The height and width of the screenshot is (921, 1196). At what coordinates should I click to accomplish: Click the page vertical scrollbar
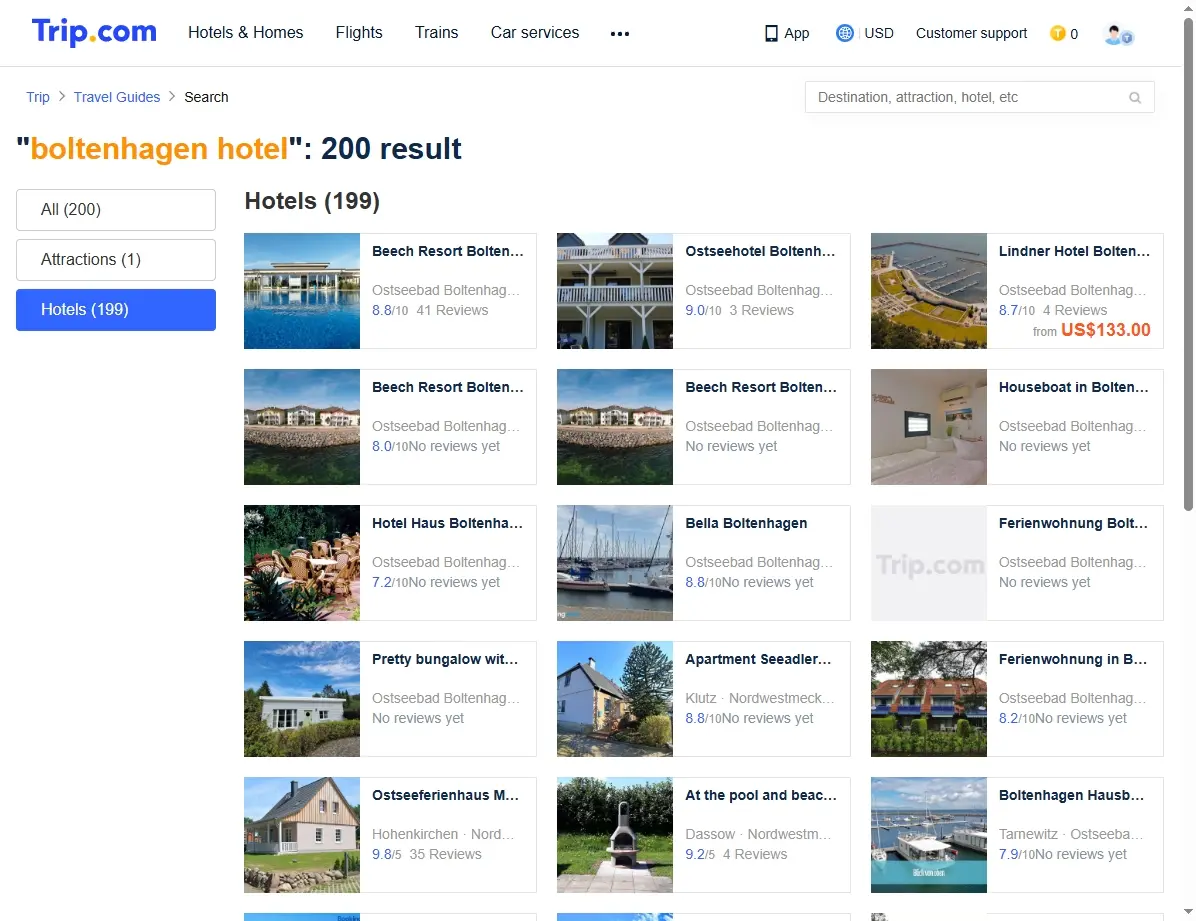click(1188, 263)
